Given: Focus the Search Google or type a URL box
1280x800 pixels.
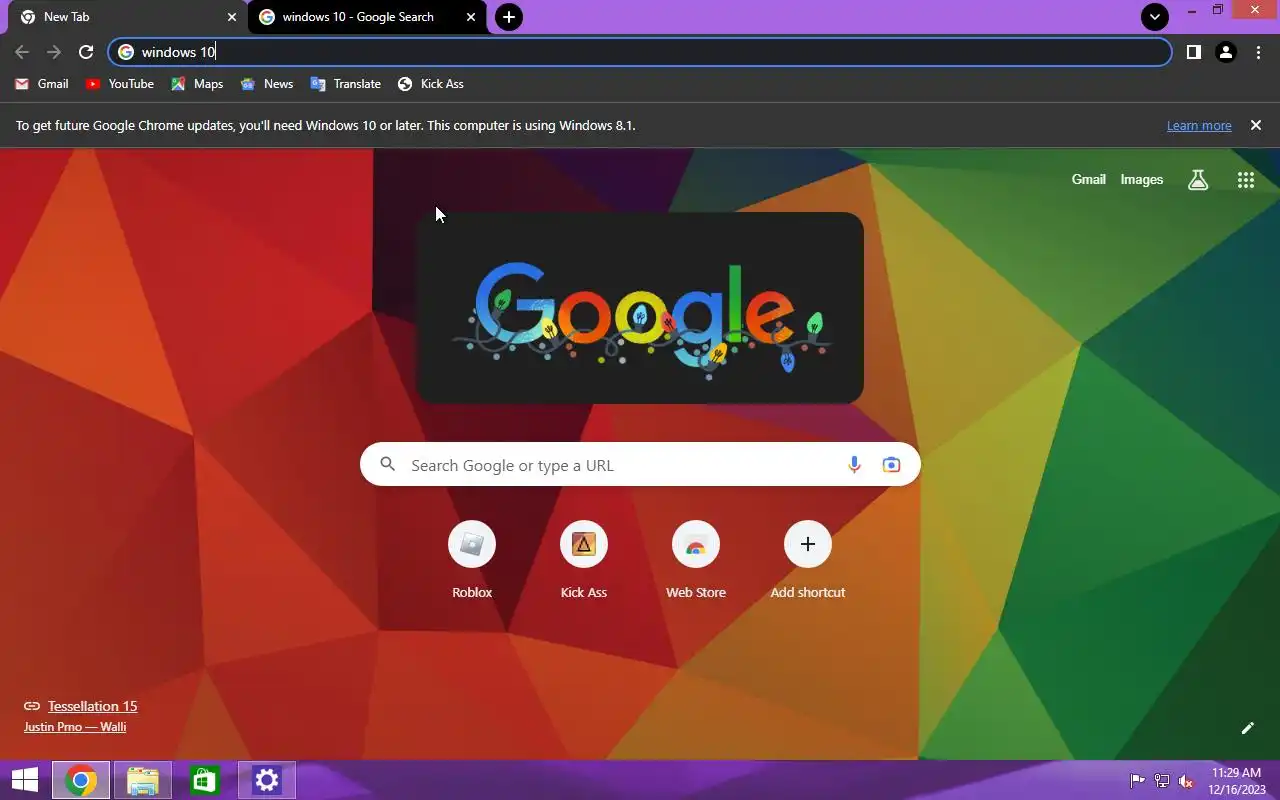Looking at the screenshot, I should click(640, 465).
